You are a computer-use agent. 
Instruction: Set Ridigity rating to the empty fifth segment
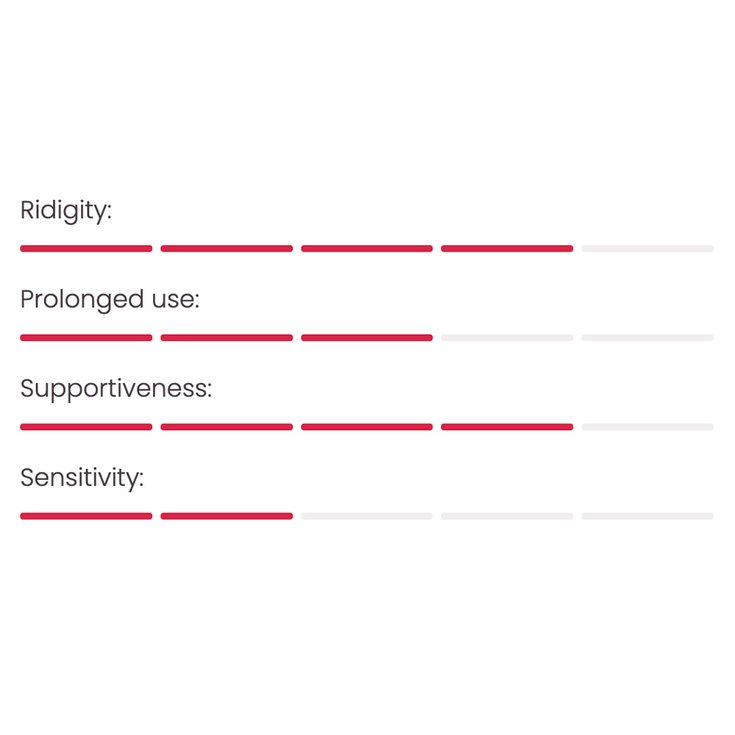tap(647, 248)
